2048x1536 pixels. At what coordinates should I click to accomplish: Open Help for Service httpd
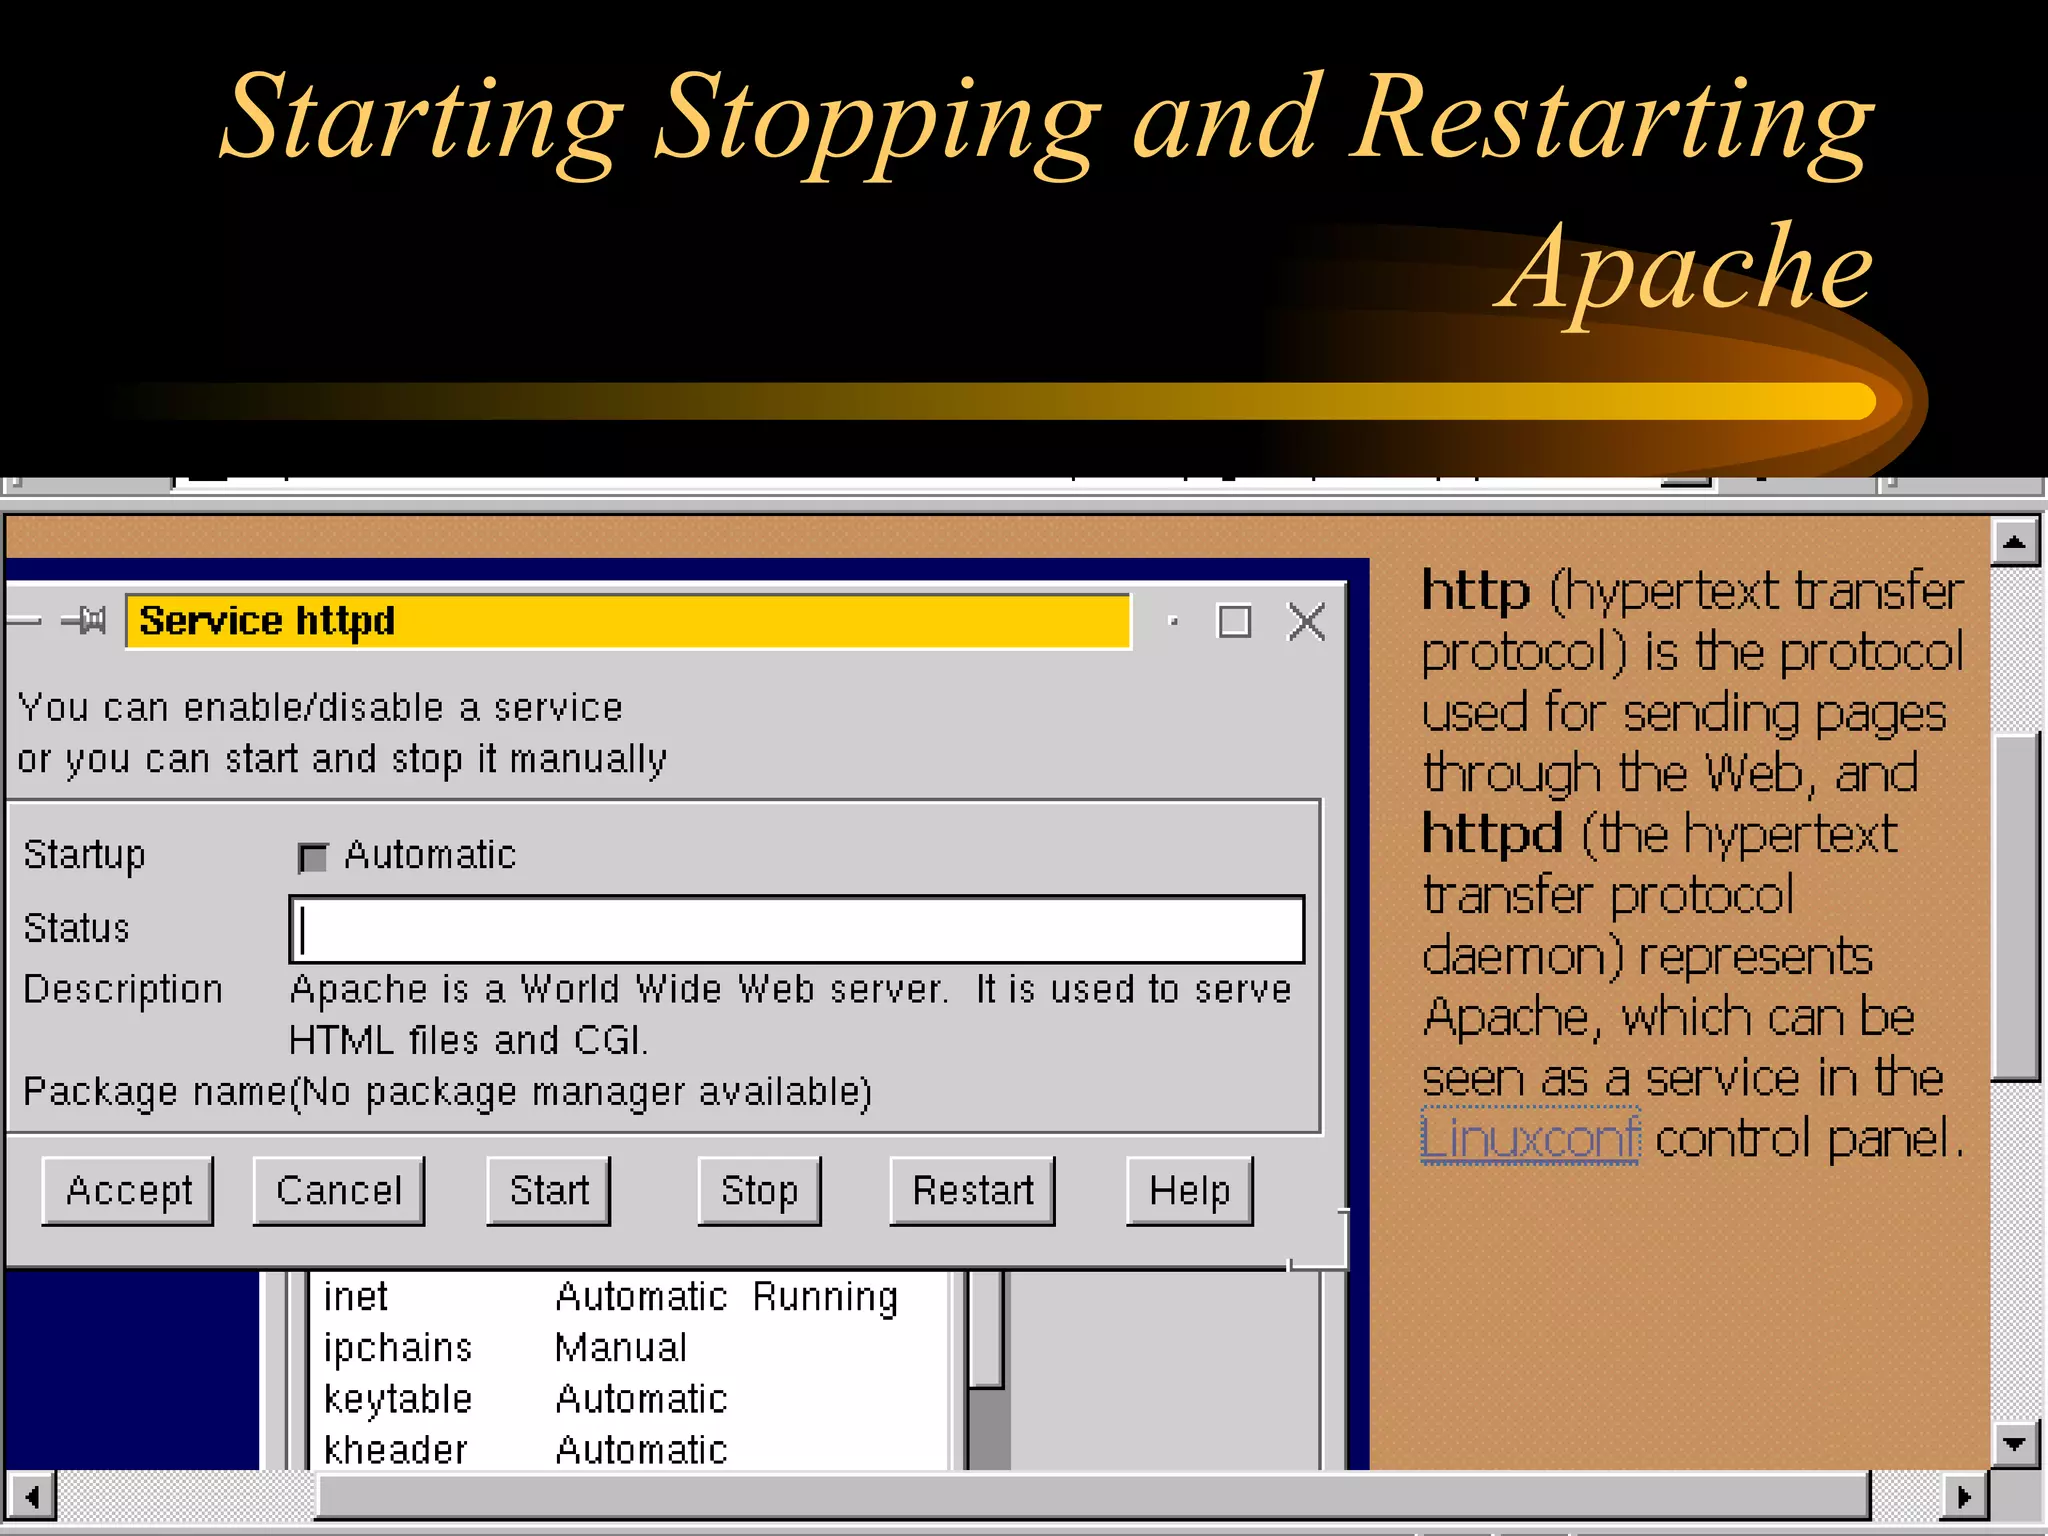pos(1190,1191)
